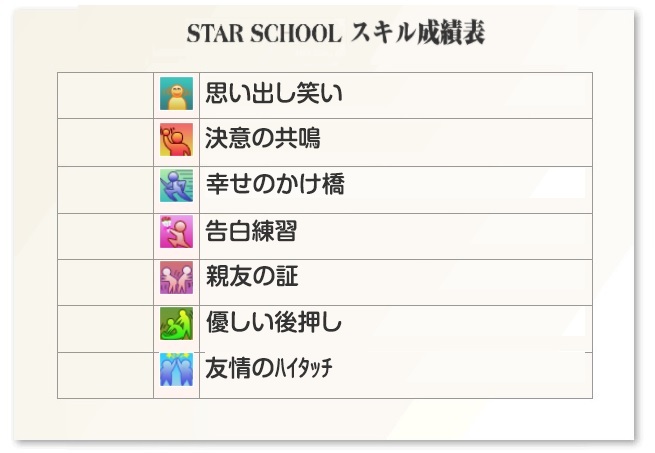This screenshot has width=655, height=453.
Task: Select the 幸せのかけ橋 running figure icon
Action: (176, 186)
